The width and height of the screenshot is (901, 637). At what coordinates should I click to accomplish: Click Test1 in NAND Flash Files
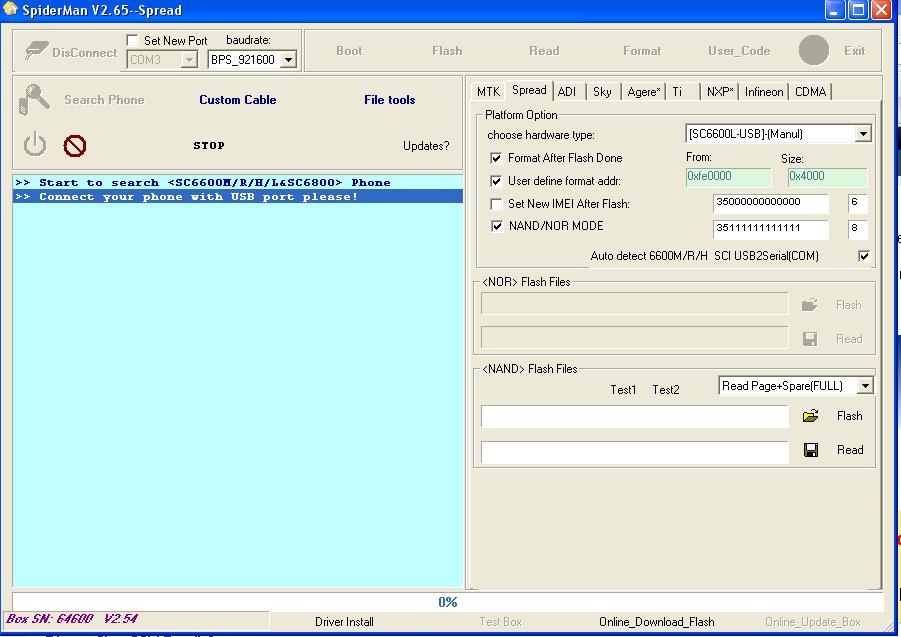[623, 389]
